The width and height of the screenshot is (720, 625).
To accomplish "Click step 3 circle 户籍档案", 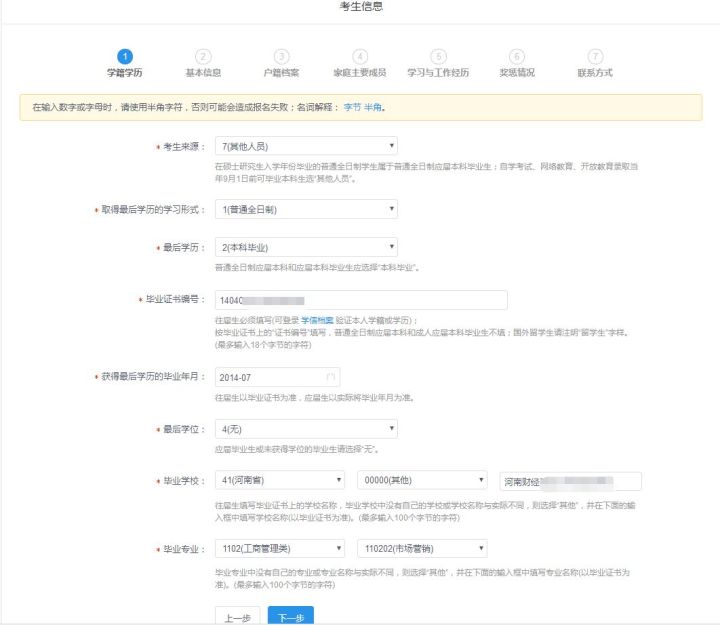I will tap(282, 57).
